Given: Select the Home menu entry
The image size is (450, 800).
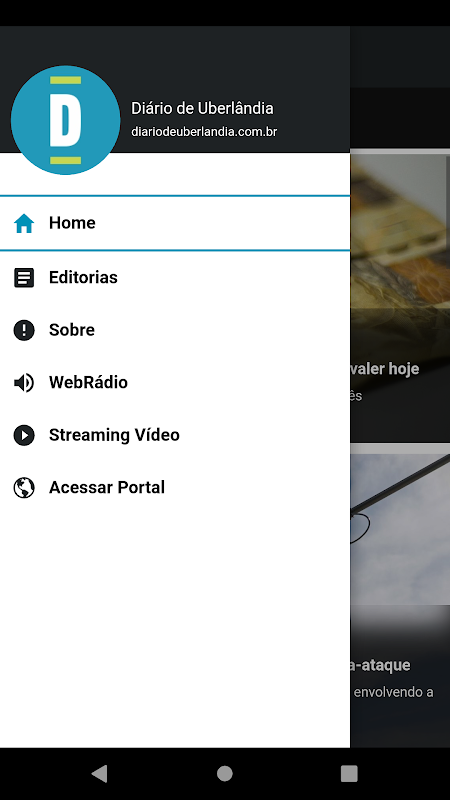Looking at the screenshot, I should 175,223.
